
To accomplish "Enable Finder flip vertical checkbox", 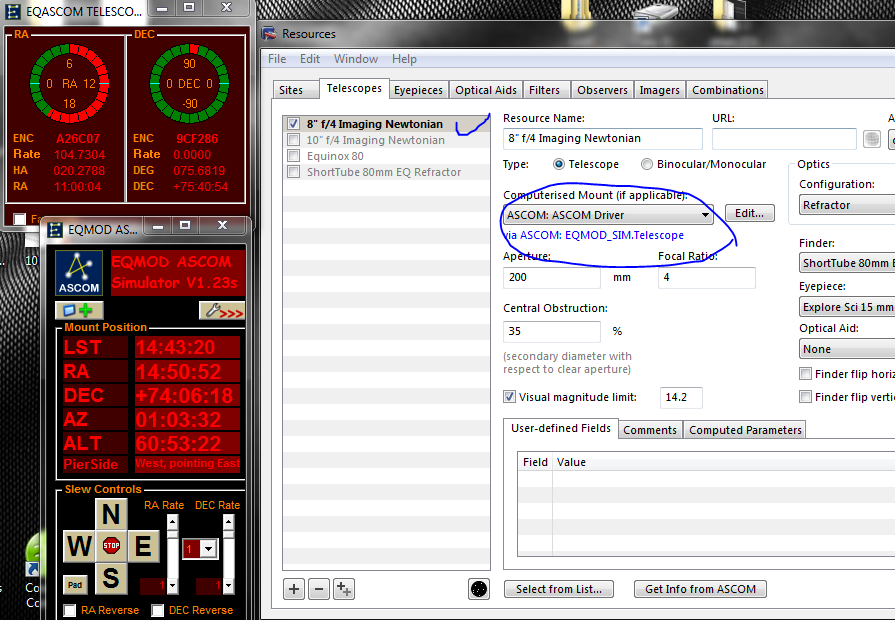I will coord(805,397).
